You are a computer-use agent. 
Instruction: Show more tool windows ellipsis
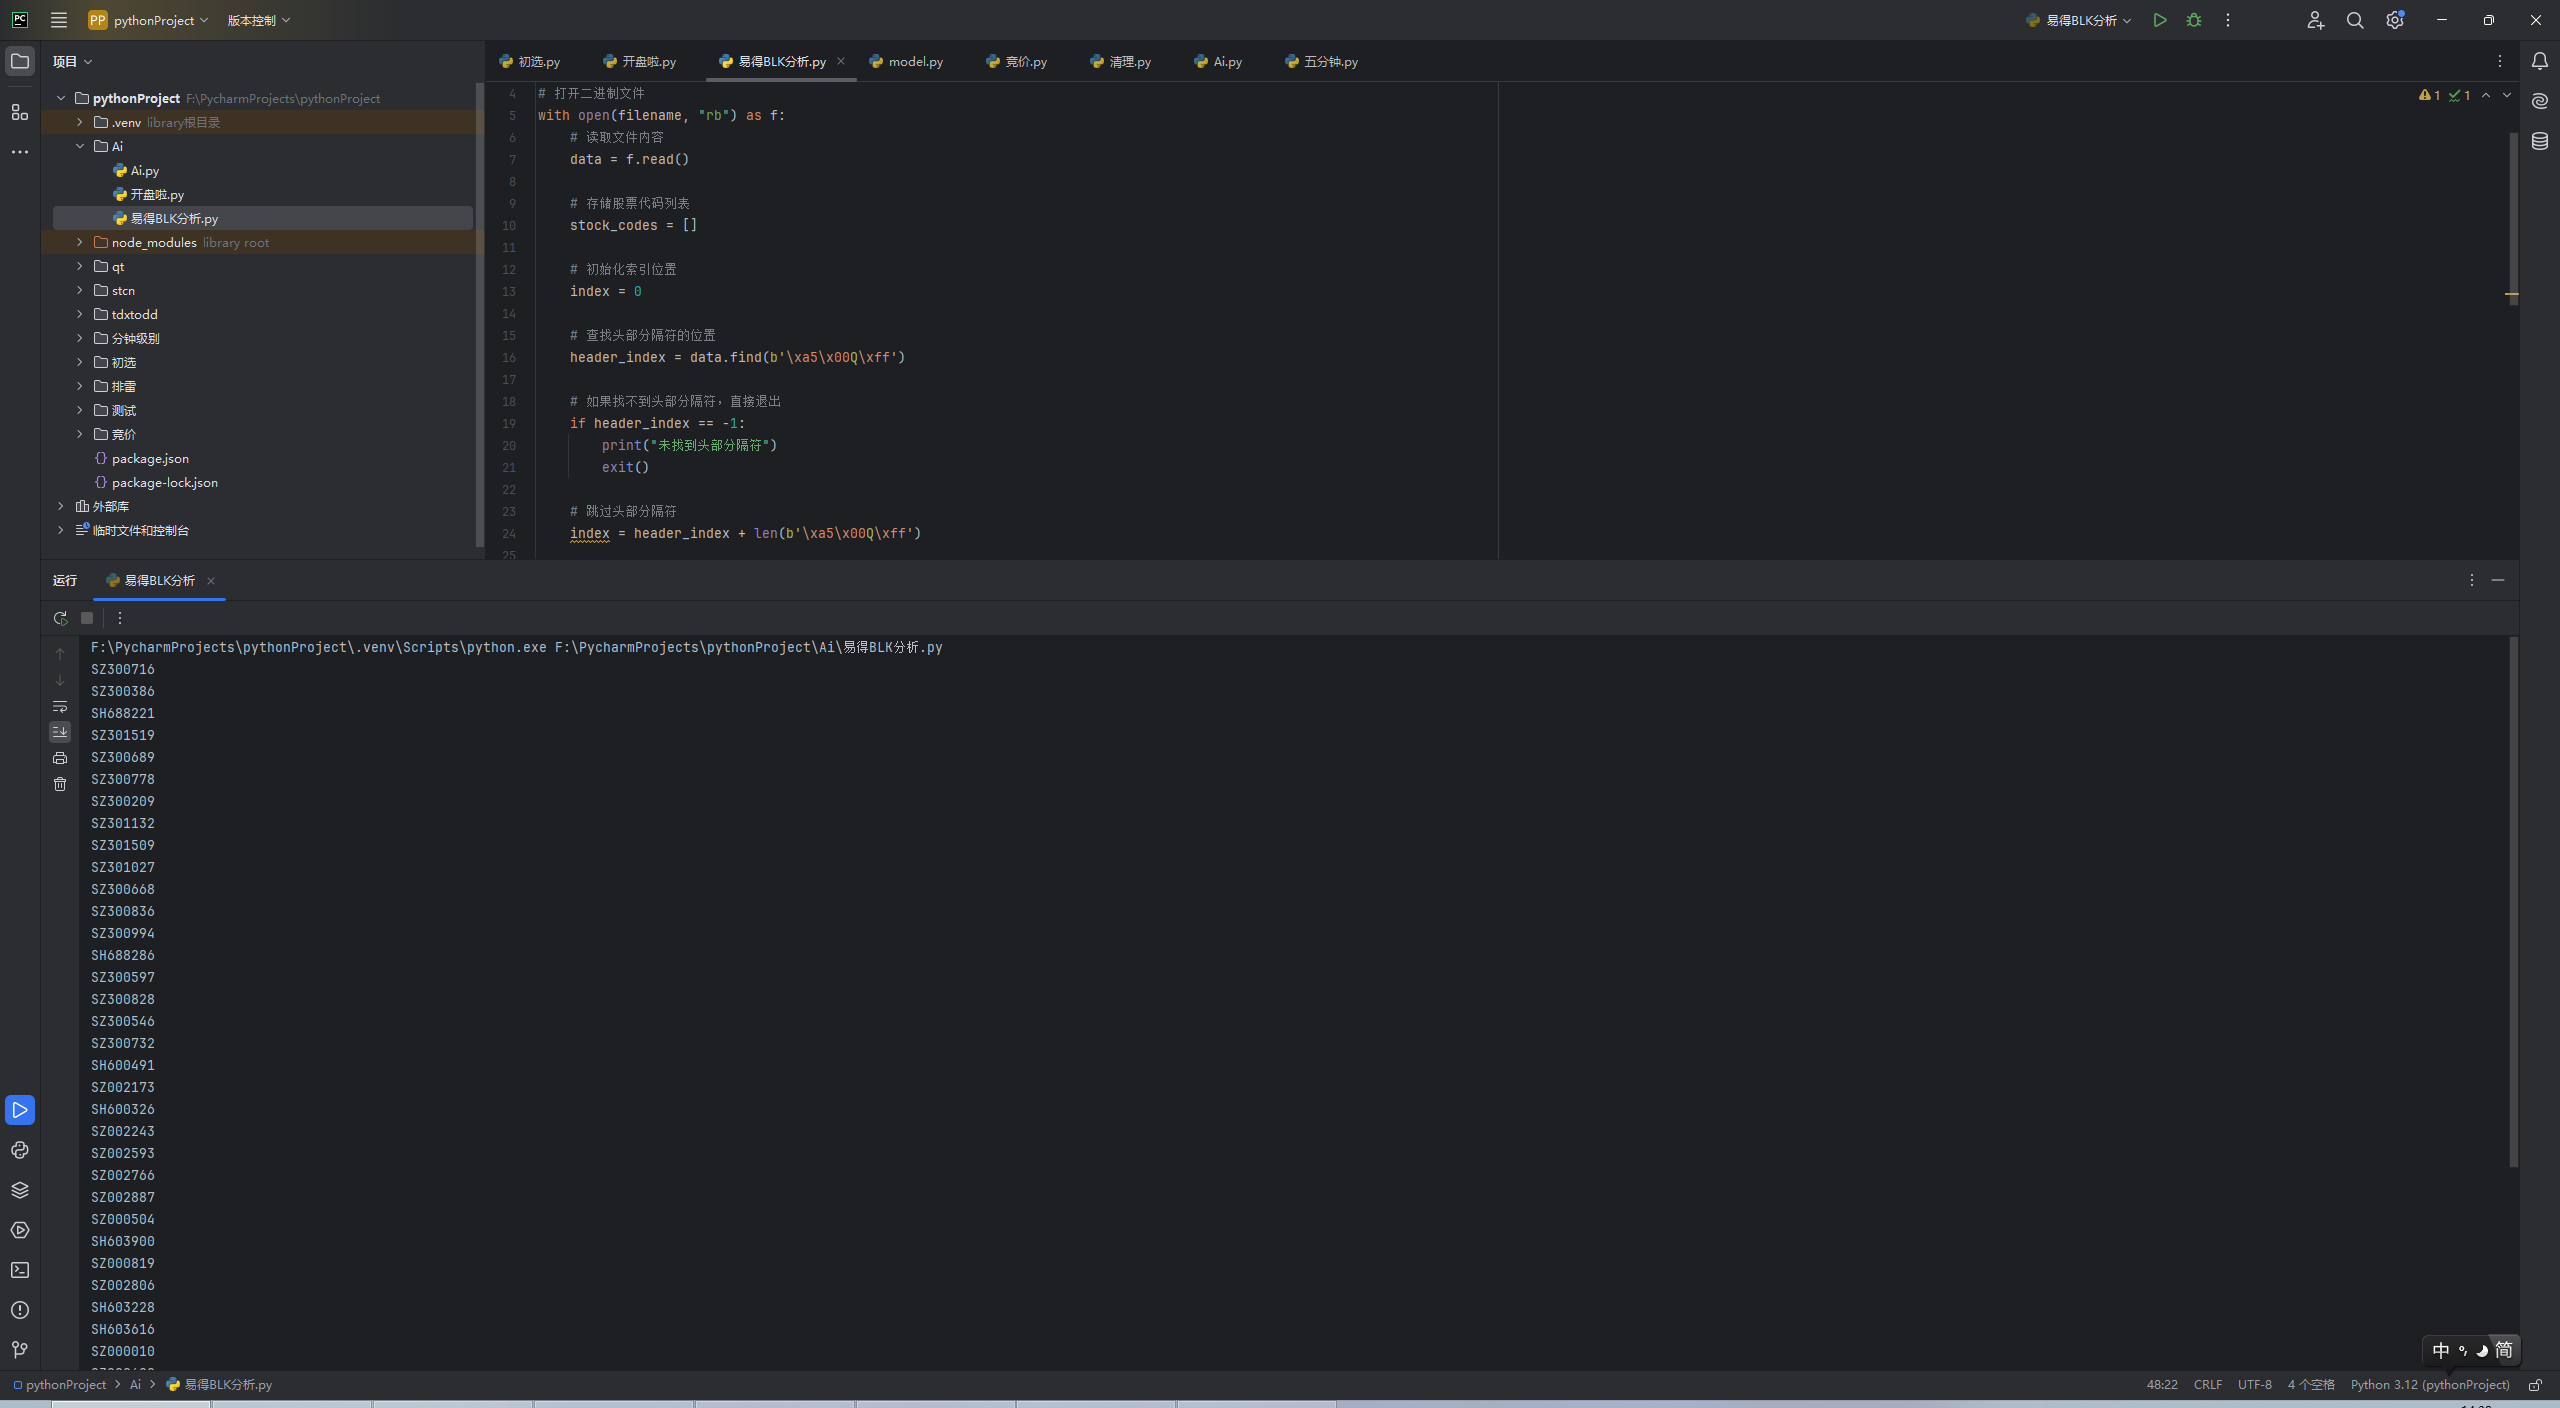pos(19,152)
